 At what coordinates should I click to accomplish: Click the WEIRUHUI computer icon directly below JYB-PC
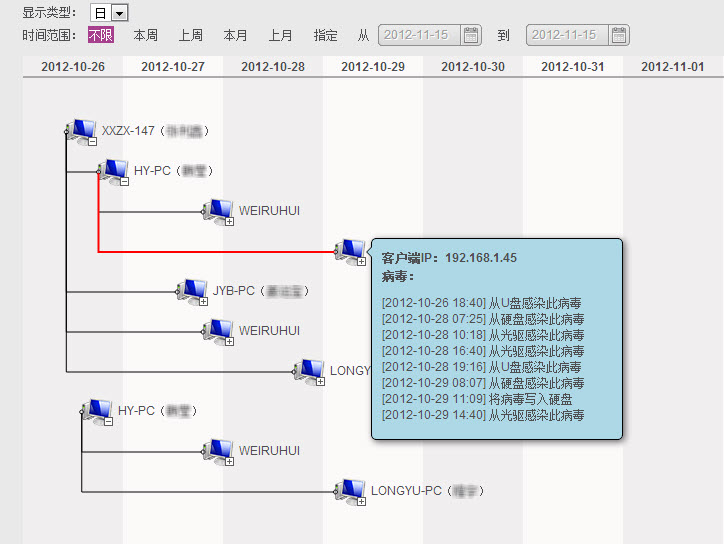click(217, 329)
